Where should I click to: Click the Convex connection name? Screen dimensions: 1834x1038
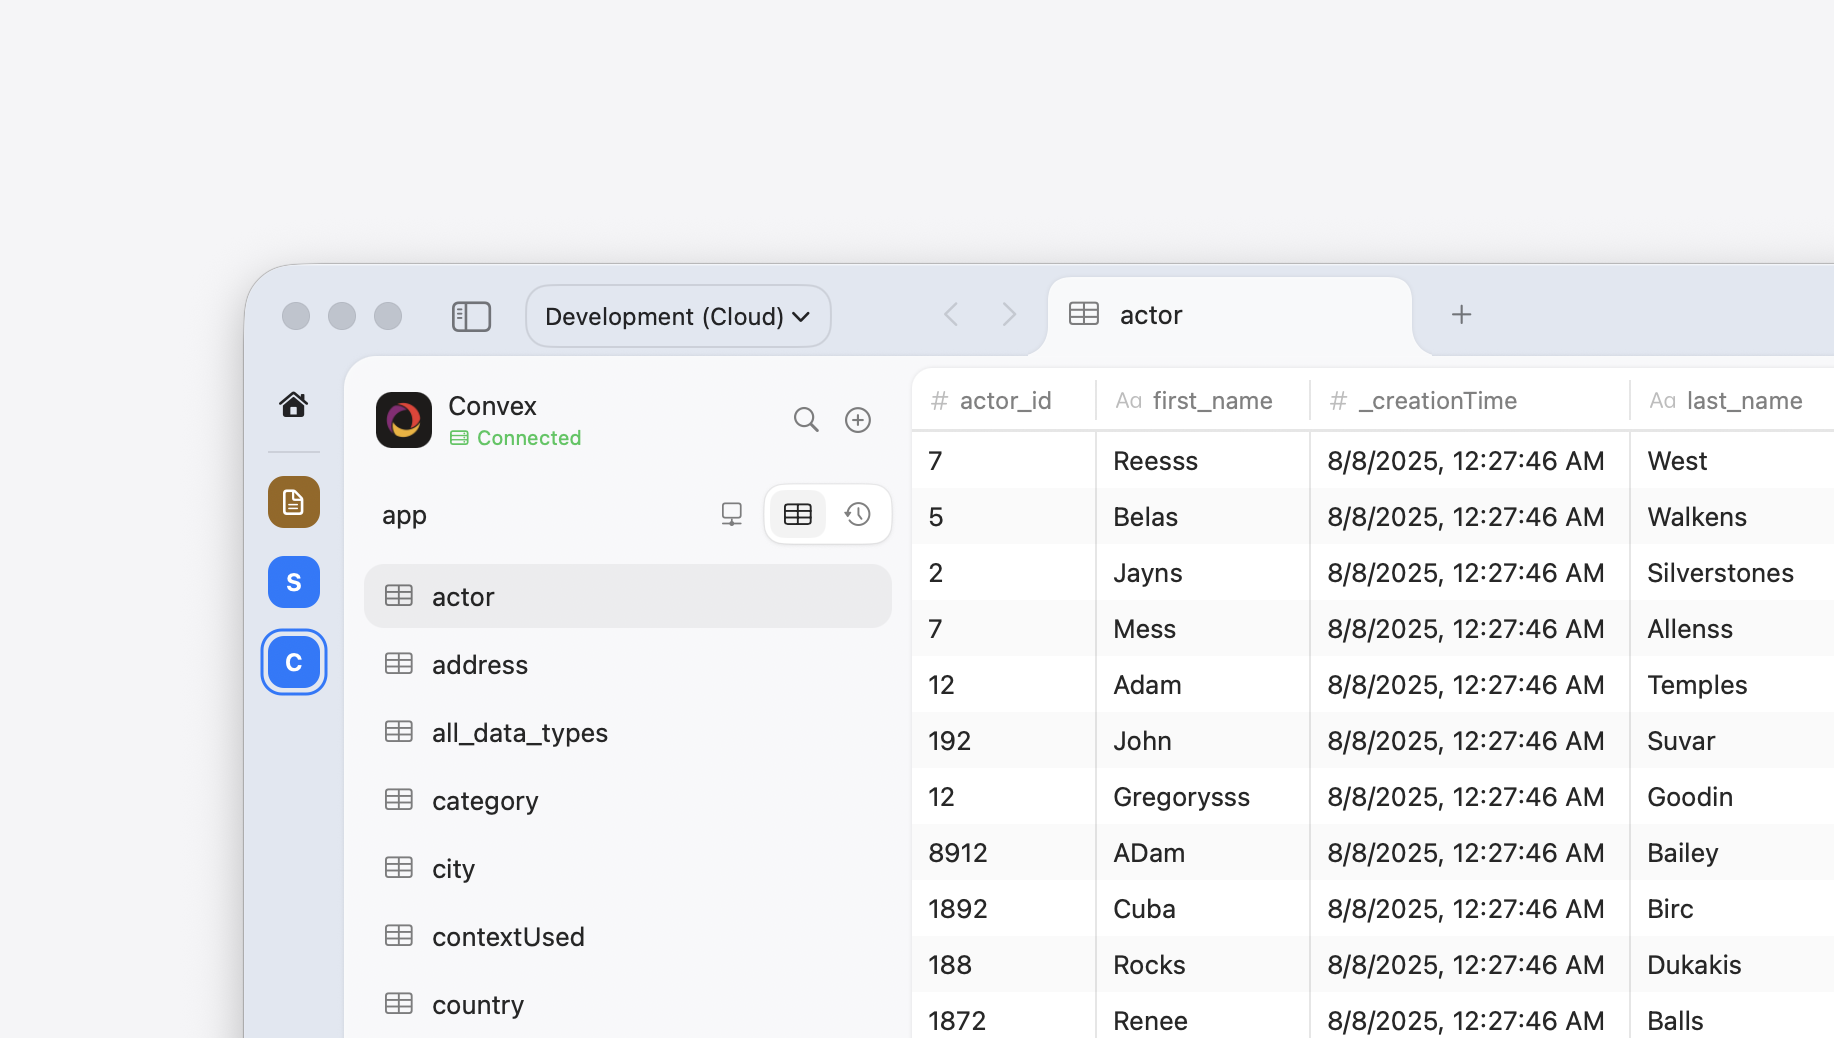pyautogui.click(x=492, y=406)
